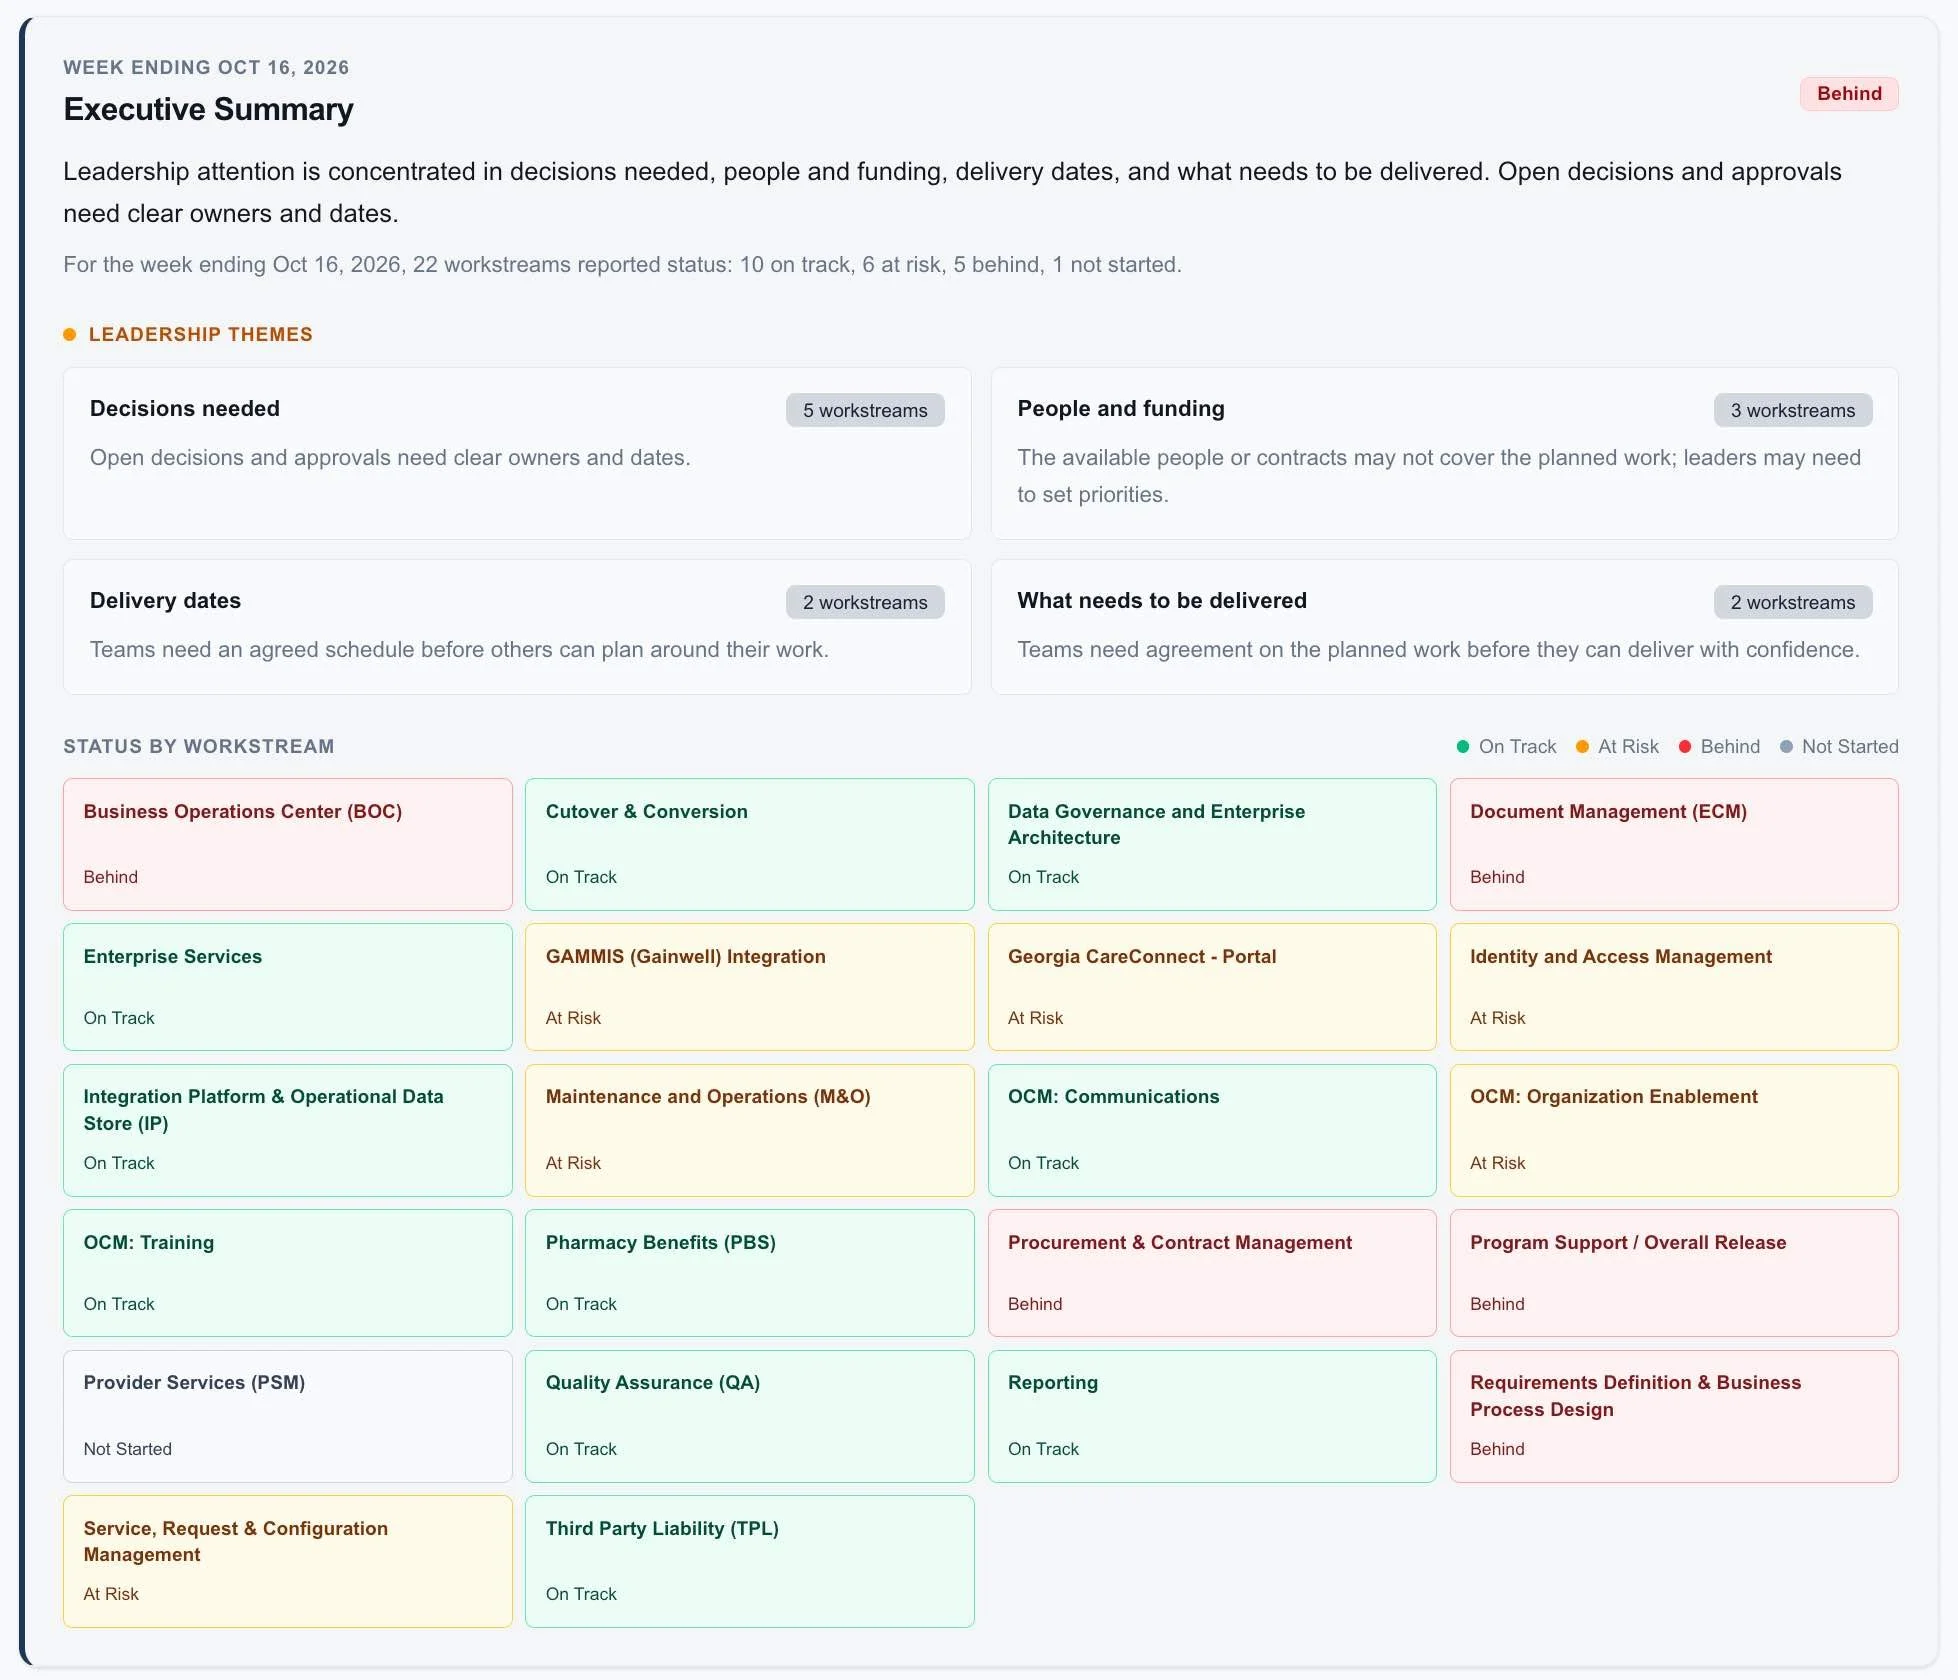Viewport: 1958px width, 1680px height.
Task: Click the 5 workstreams badge
Action: point(865,410)
